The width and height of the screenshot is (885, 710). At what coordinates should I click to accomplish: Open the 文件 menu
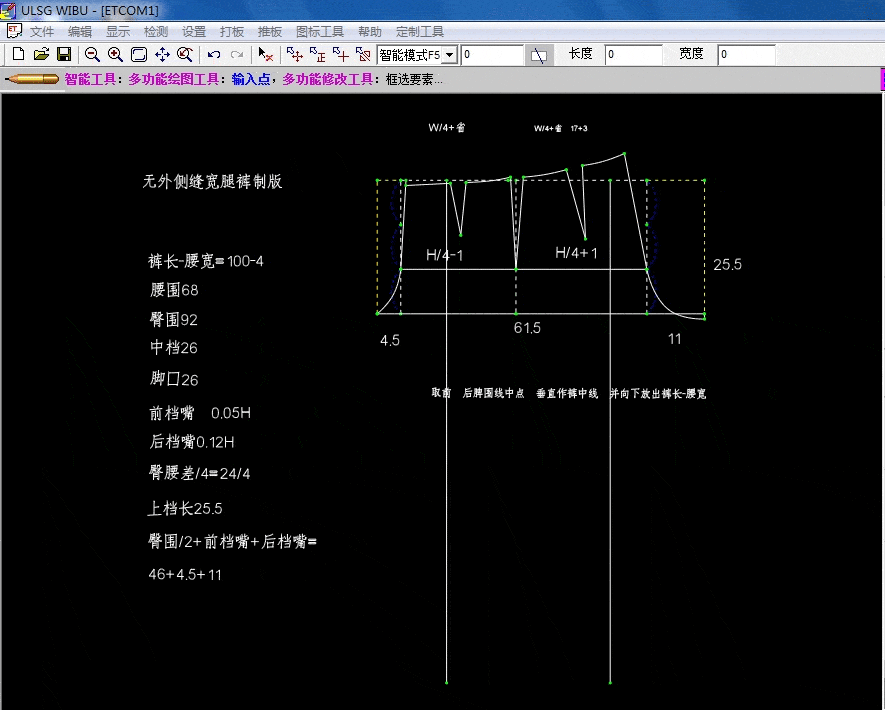(41, 30)
